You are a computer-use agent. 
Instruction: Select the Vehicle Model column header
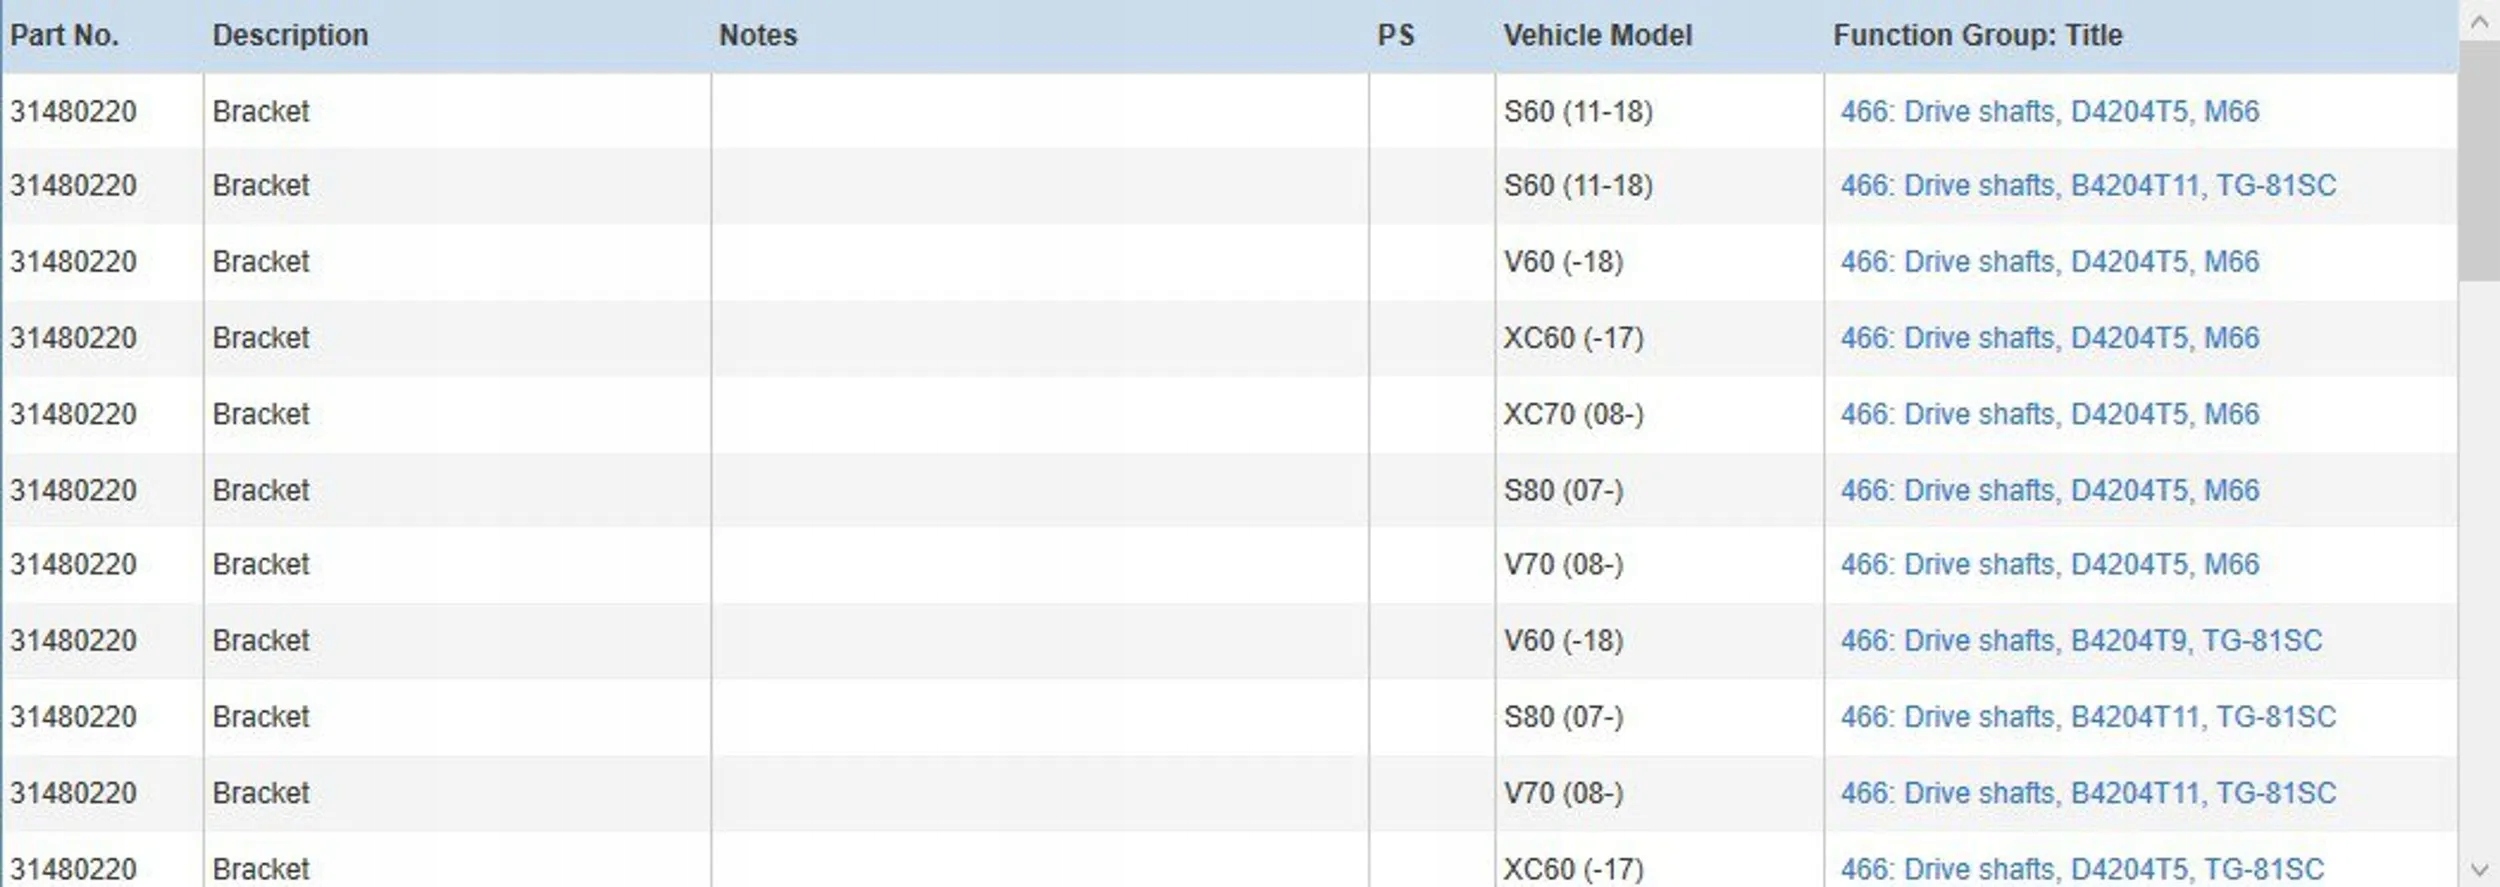tap(1597, 36)
